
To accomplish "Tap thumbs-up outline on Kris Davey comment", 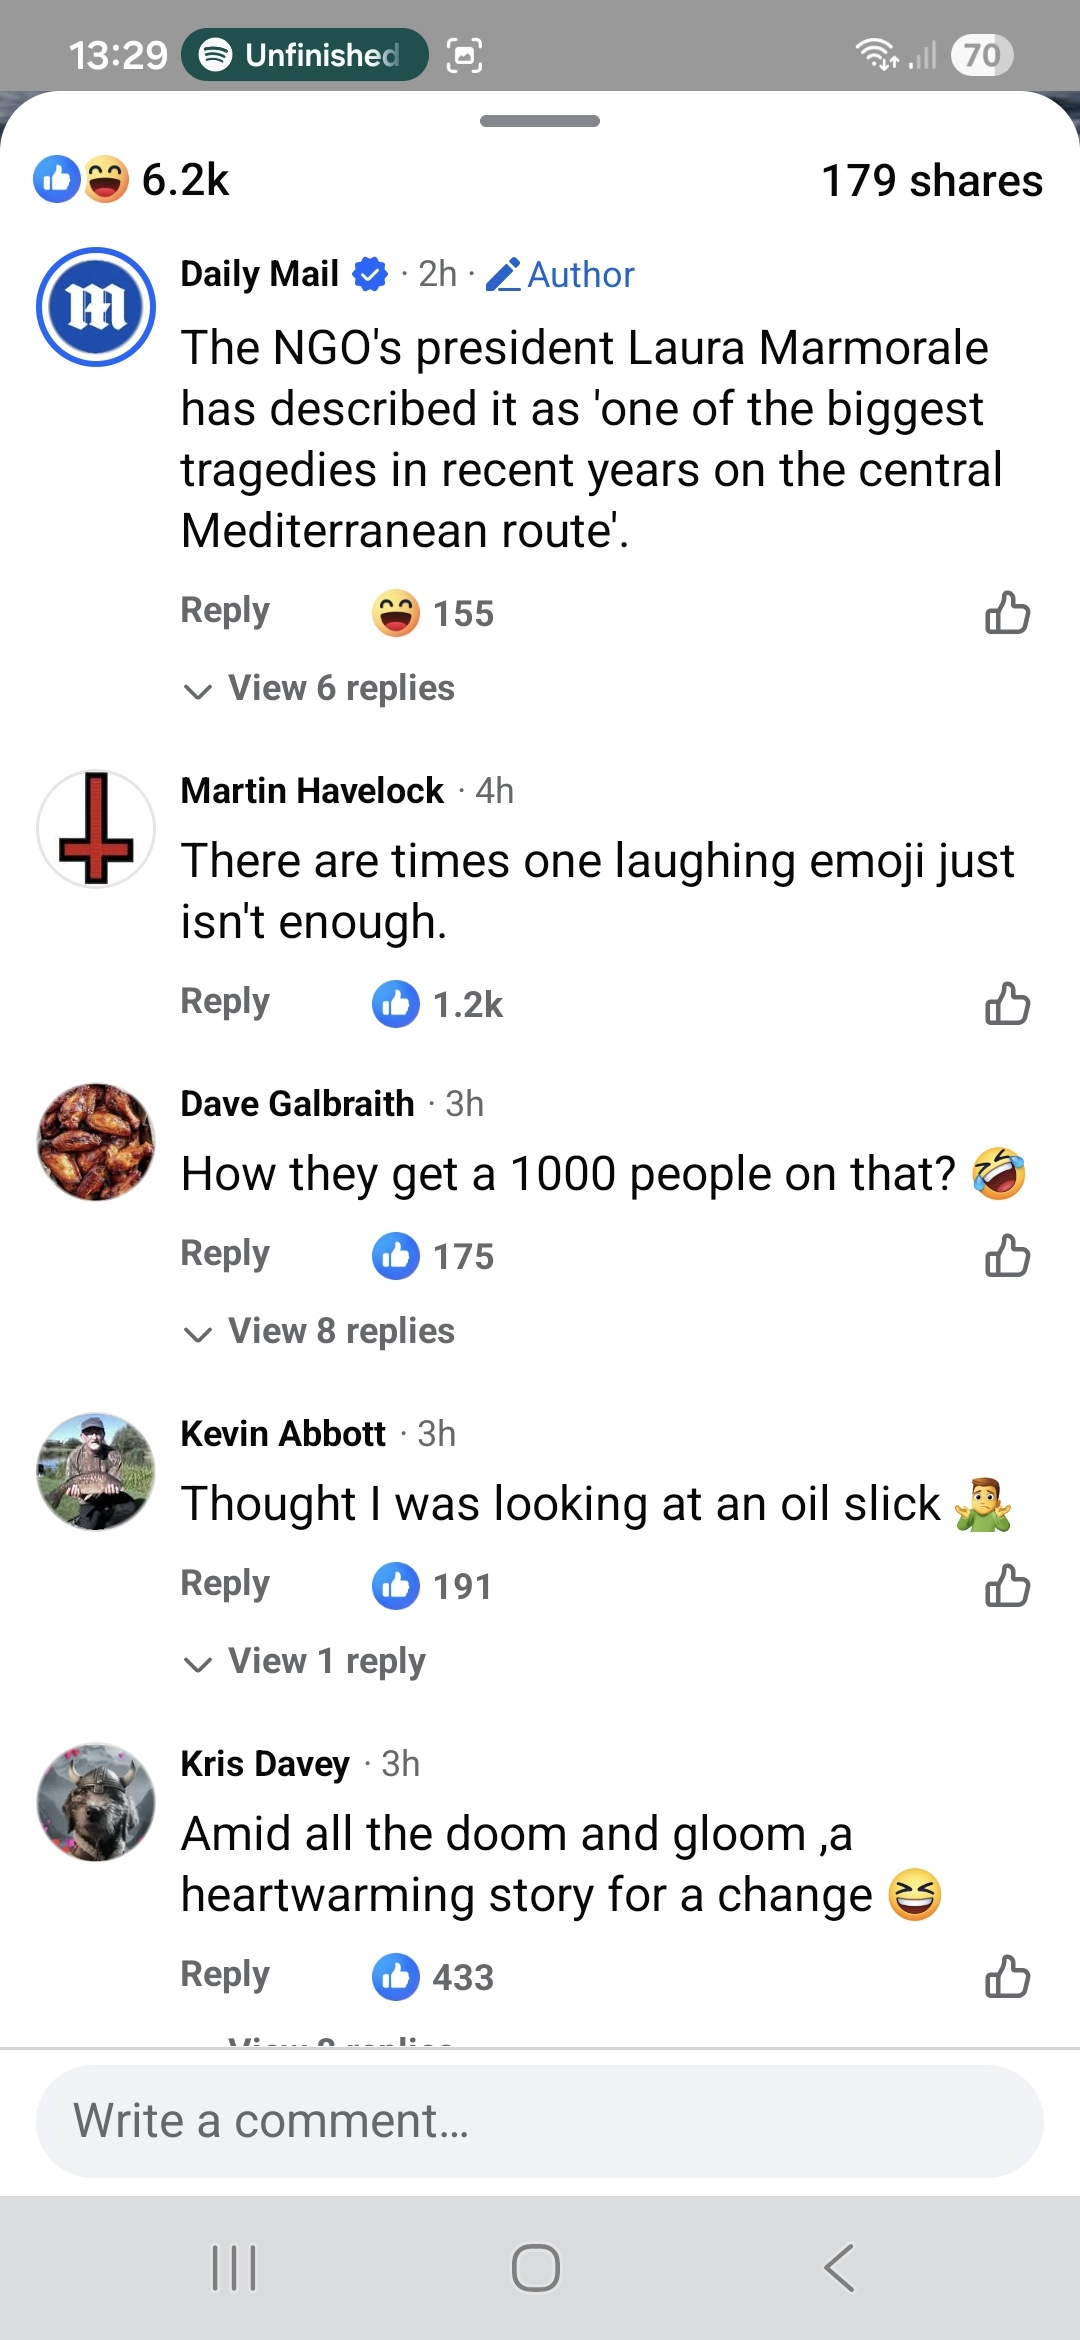I will click(1007, 1977).
